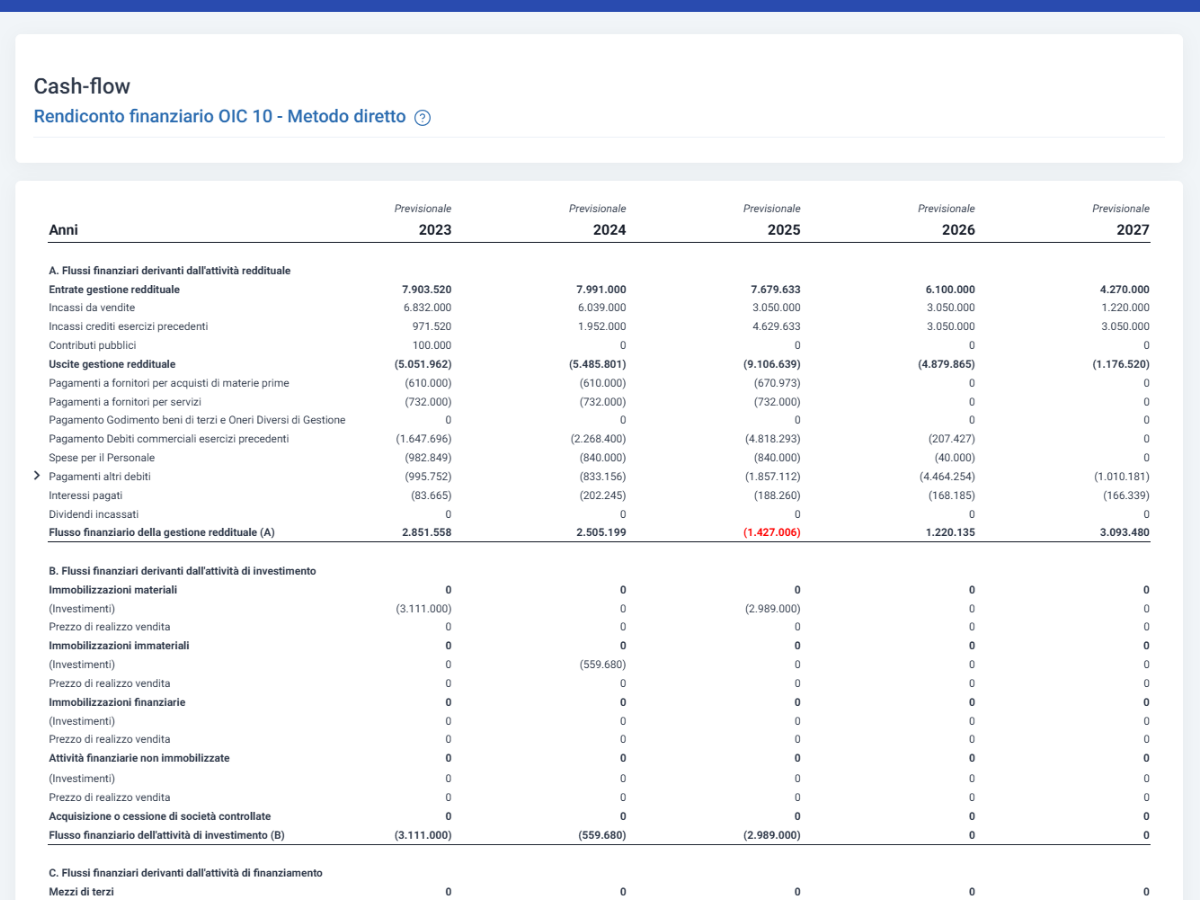Click the value 1.220.135
This screenshot has width=1200, height=900.
951,533
